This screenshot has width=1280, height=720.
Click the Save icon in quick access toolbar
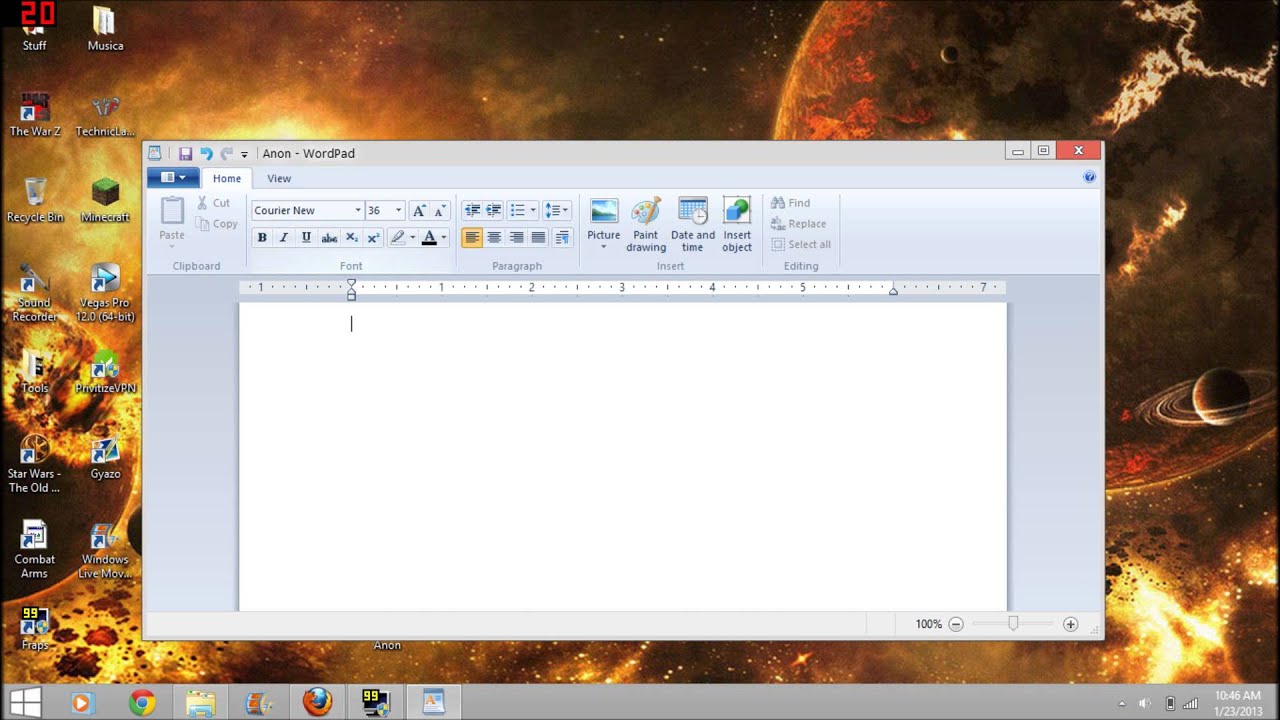pyautogui.click(x=185, y=153)
